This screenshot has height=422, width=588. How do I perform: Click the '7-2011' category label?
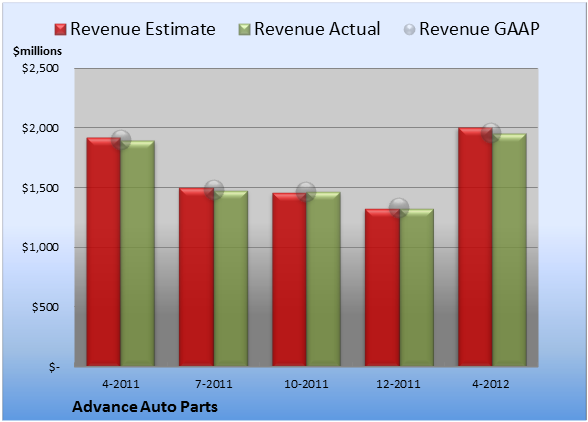pyautogui.click(x=214, y=384)
